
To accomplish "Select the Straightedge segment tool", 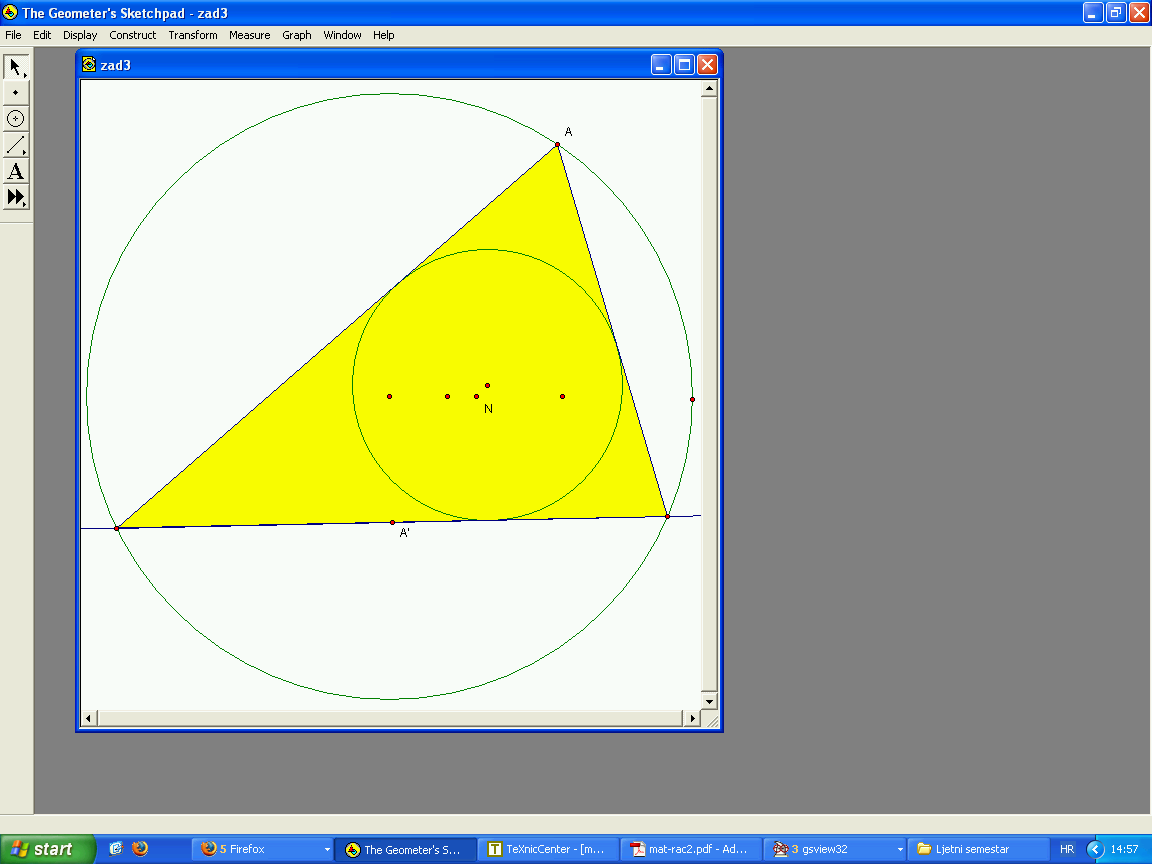I will (16, 146).
